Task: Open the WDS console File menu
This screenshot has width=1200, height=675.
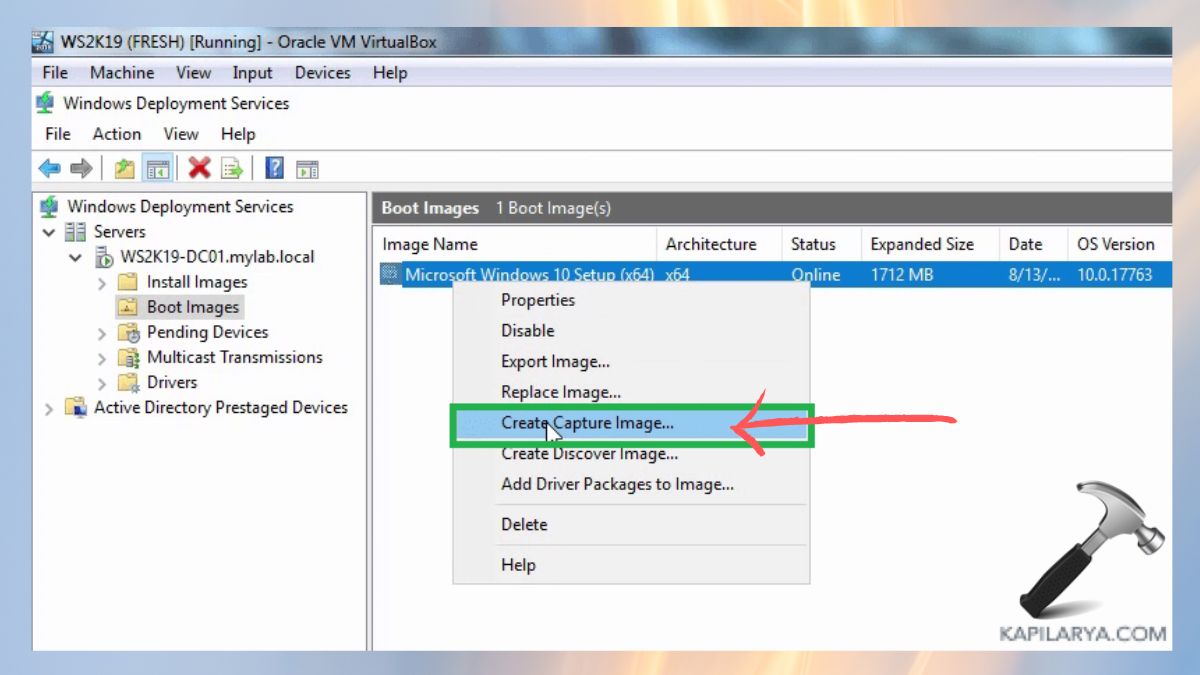Action: (58, 133)
